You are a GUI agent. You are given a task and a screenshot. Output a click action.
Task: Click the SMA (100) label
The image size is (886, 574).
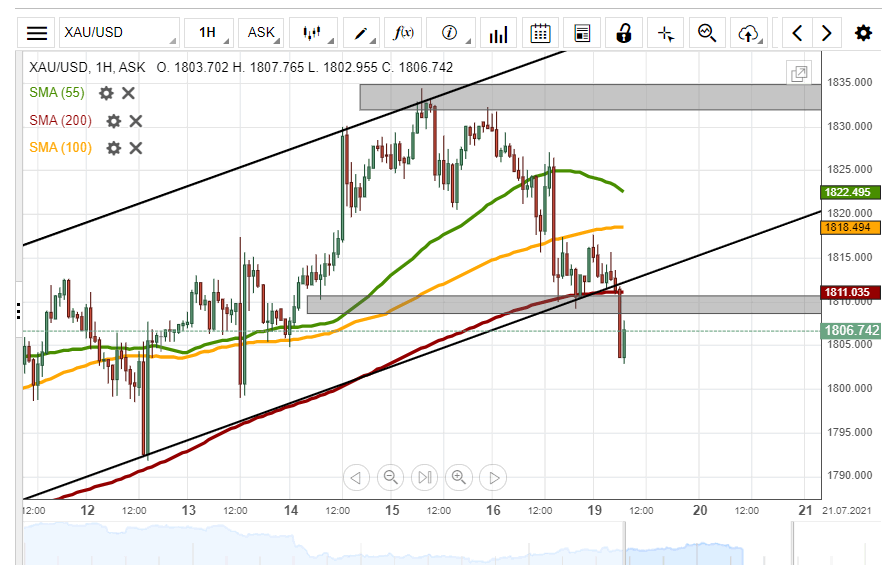(60, 147)
